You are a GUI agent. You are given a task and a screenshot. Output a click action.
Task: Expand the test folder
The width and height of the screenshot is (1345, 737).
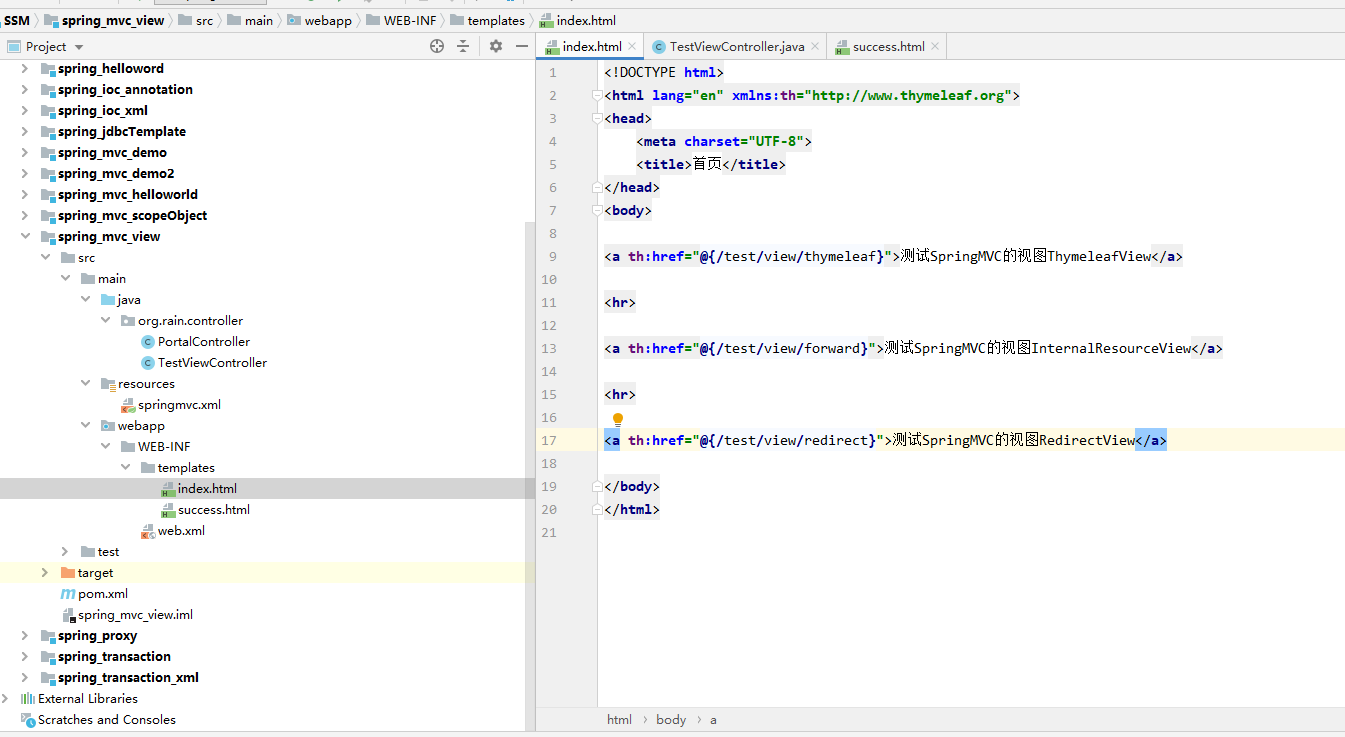65,552
